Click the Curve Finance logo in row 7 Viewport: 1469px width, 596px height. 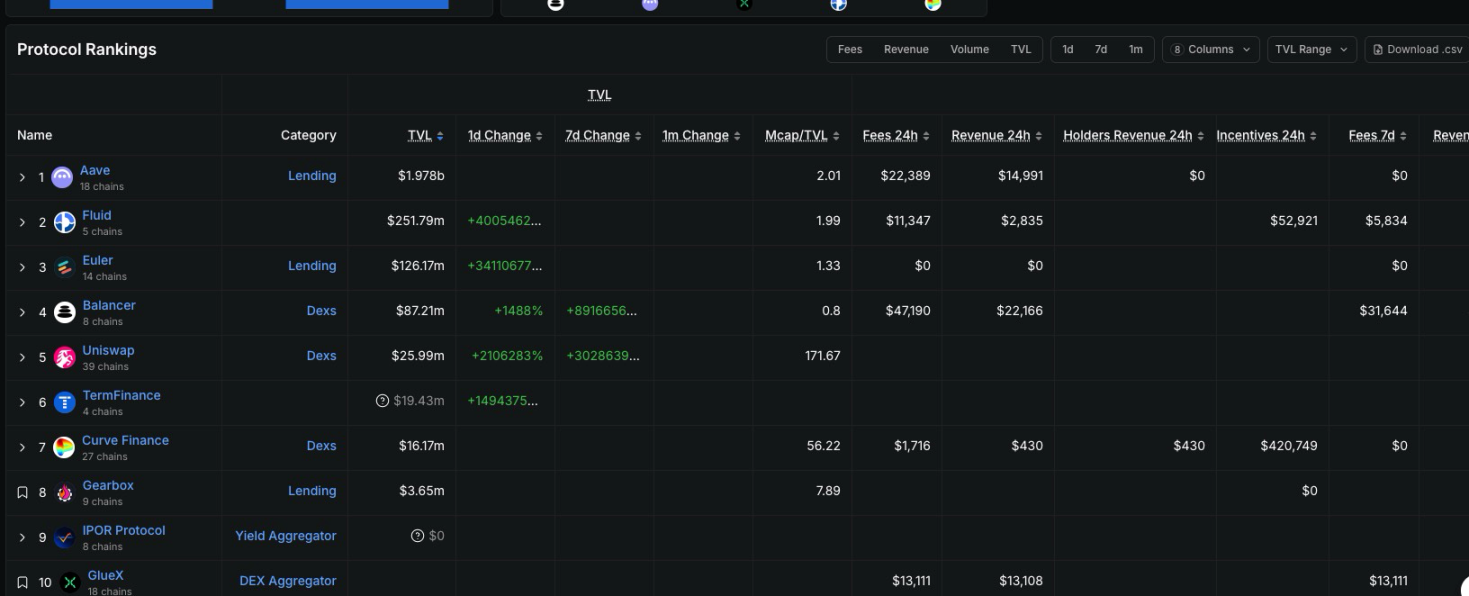(x=65, y=446)
